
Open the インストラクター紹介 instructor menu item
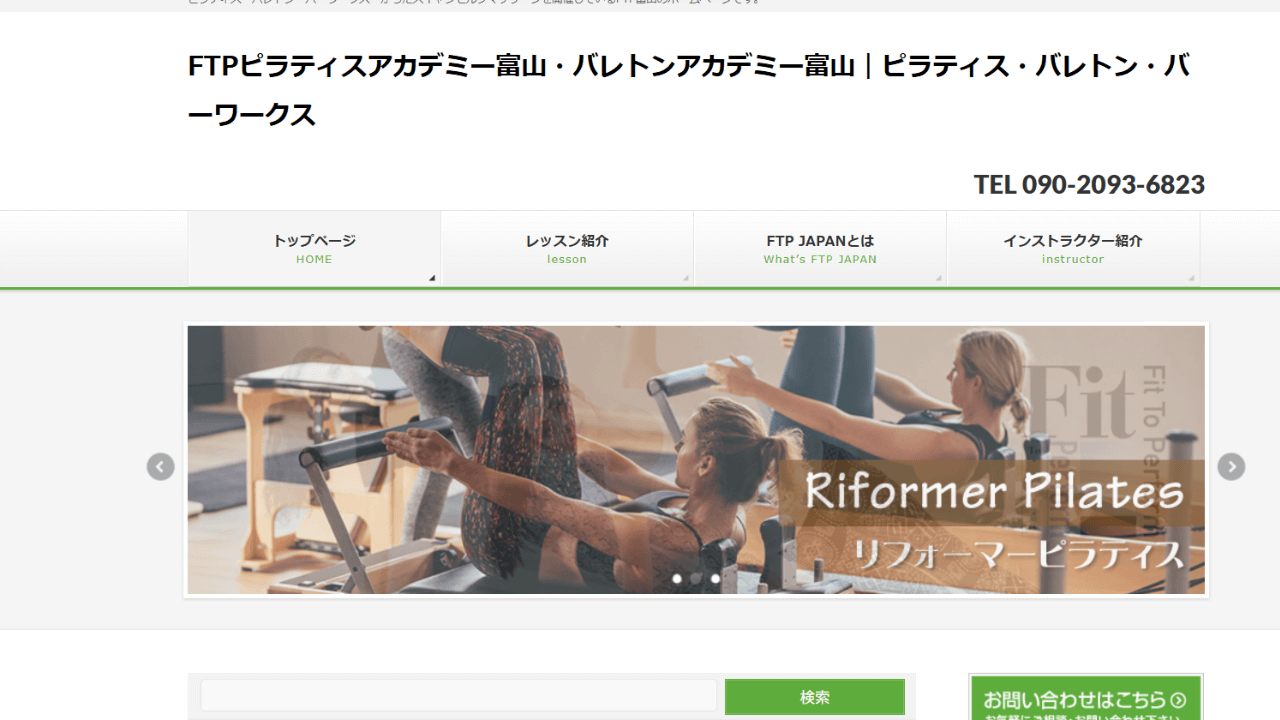click(1073, 249)
